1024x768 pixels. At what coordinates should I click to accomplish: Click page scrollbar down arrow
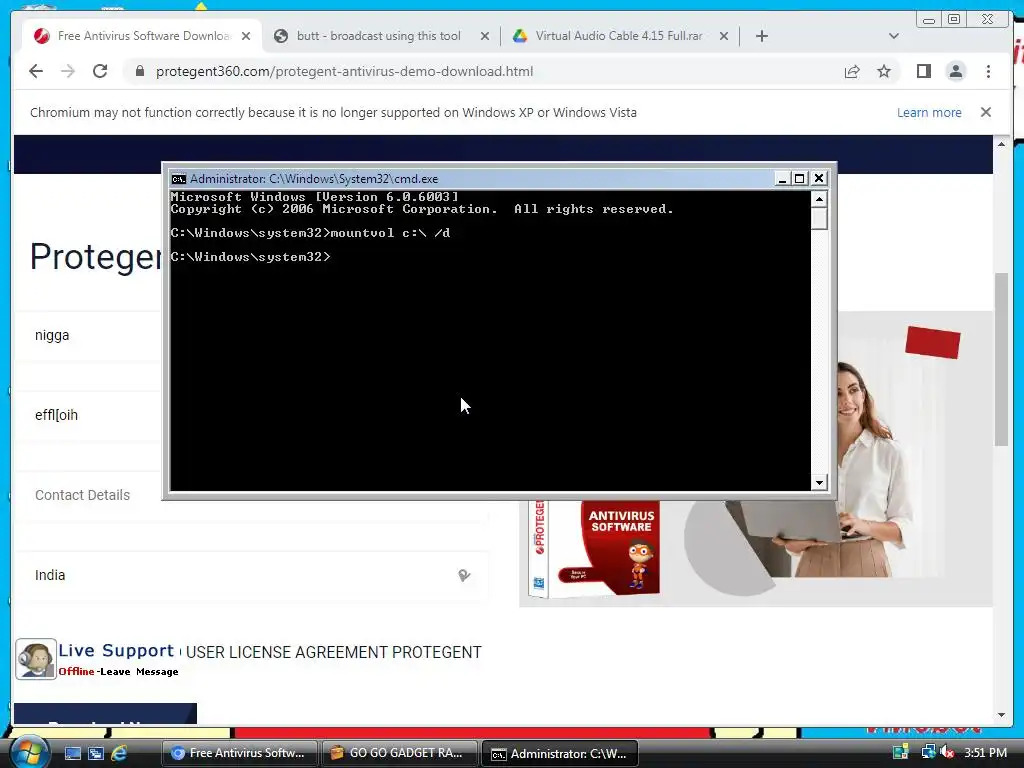[1001, 715]
